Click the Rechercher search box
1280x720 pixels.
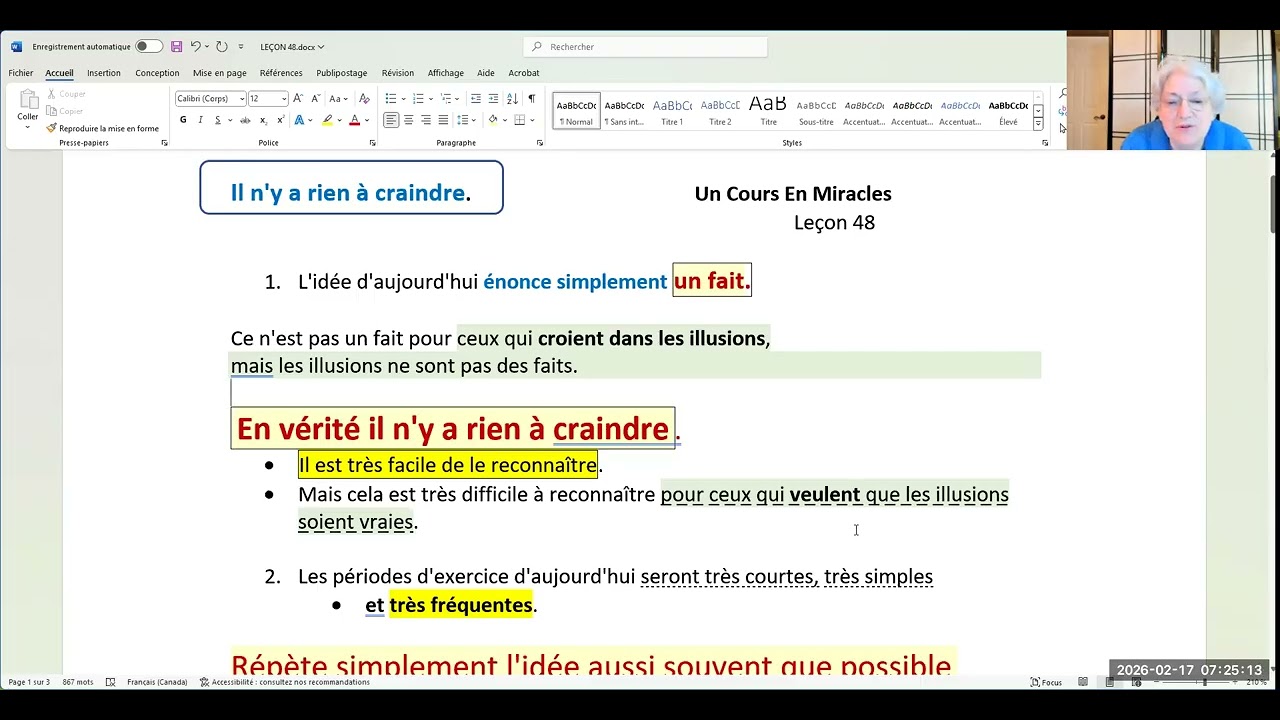[x=646, y=46]
